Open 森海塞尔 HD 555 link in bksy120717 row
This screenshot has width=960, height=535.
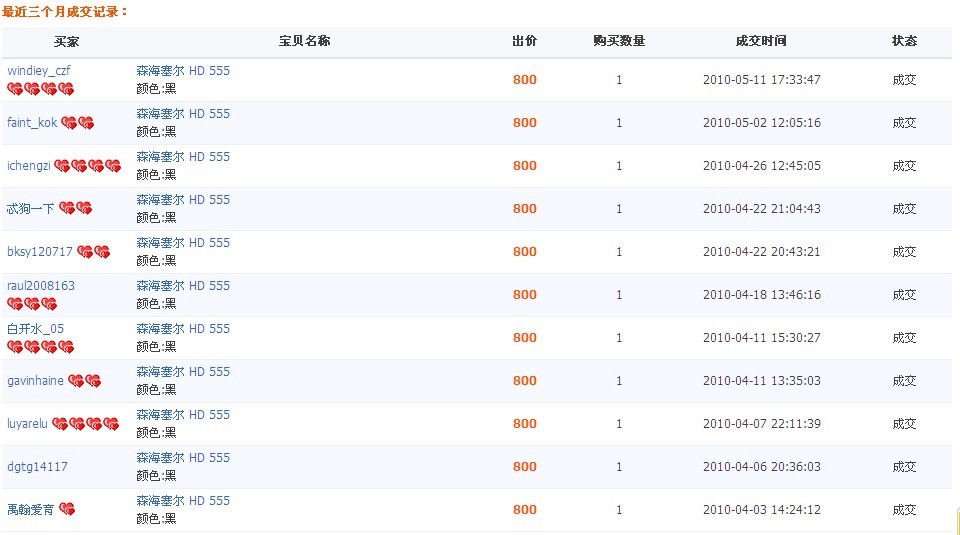point(183,242)
